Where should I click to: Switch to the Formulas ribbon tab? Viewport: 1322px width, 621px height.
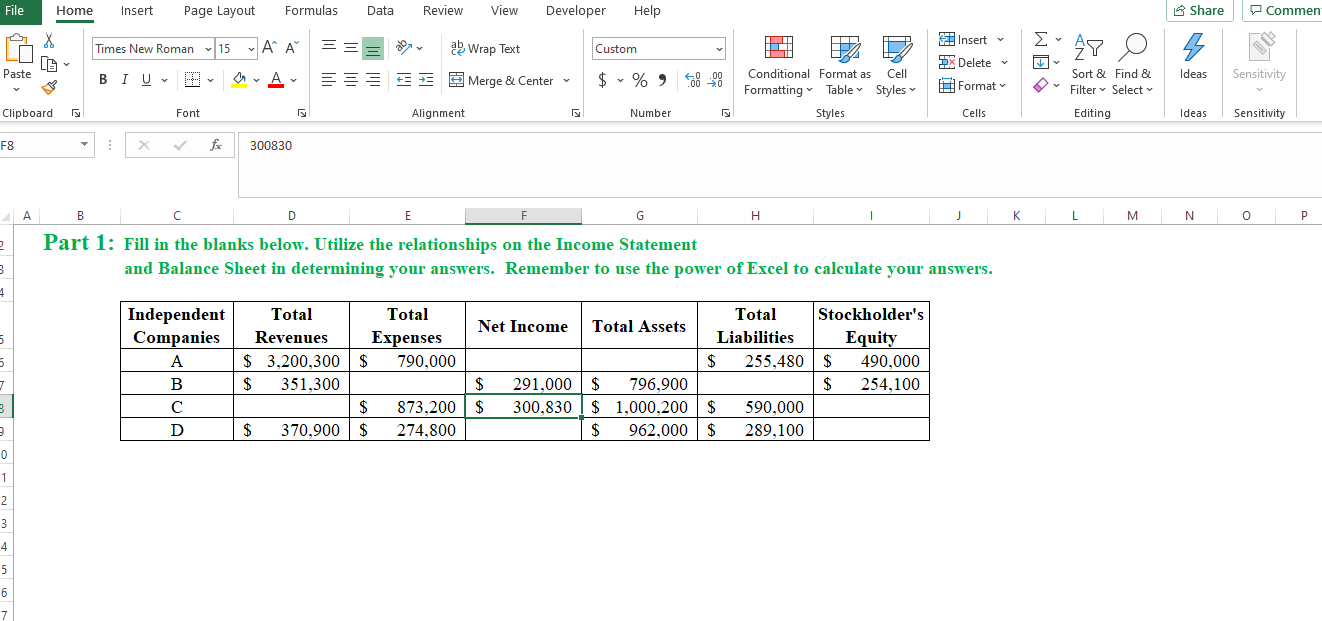click(311, 11)
